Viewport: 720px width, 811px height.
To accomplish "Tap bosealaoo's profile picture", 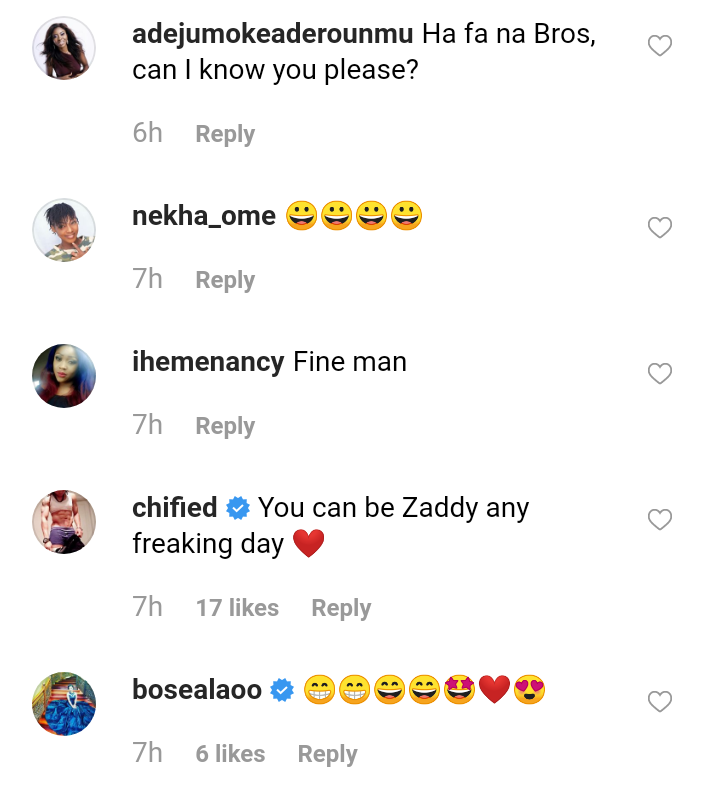I will (x=64, y=704).
